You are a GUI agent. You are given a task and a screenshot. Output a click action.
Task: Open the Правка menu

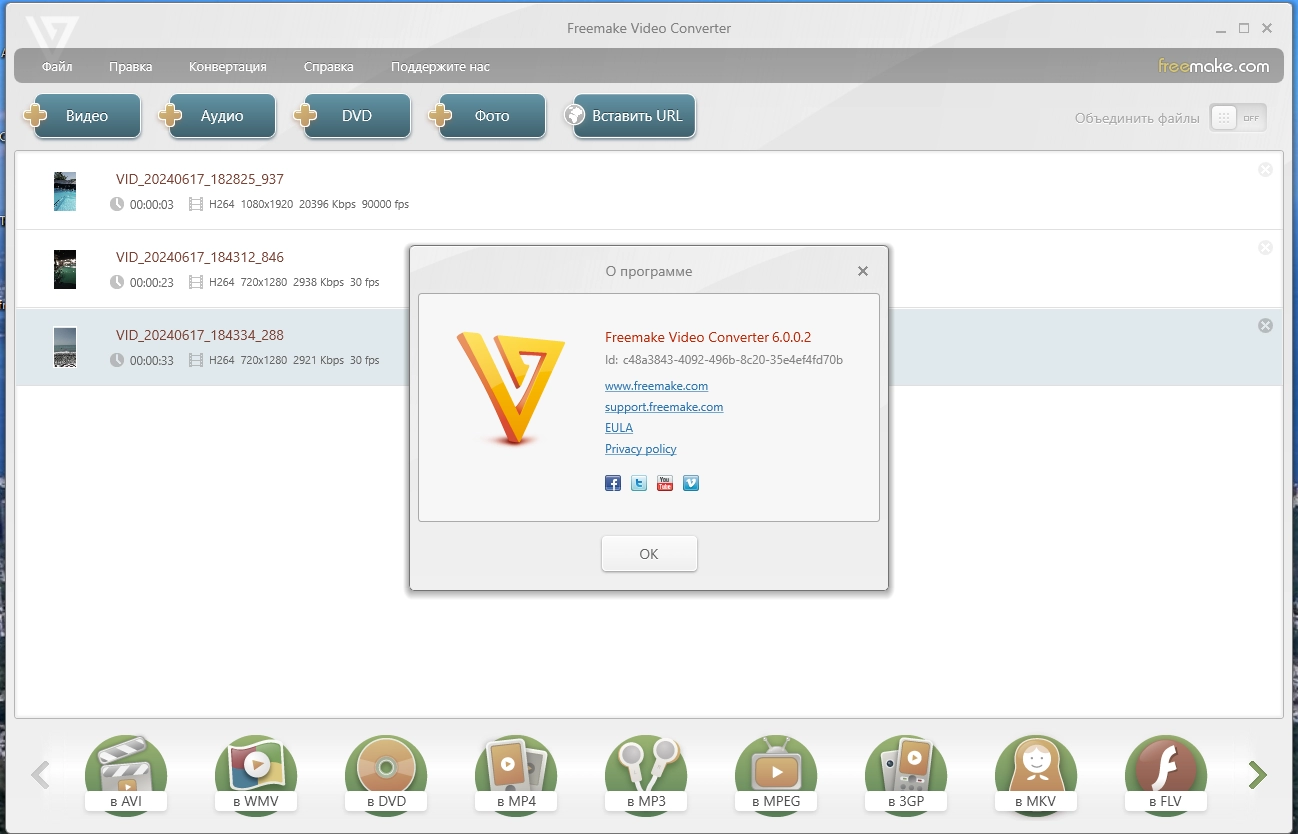(x=131, y=67)
